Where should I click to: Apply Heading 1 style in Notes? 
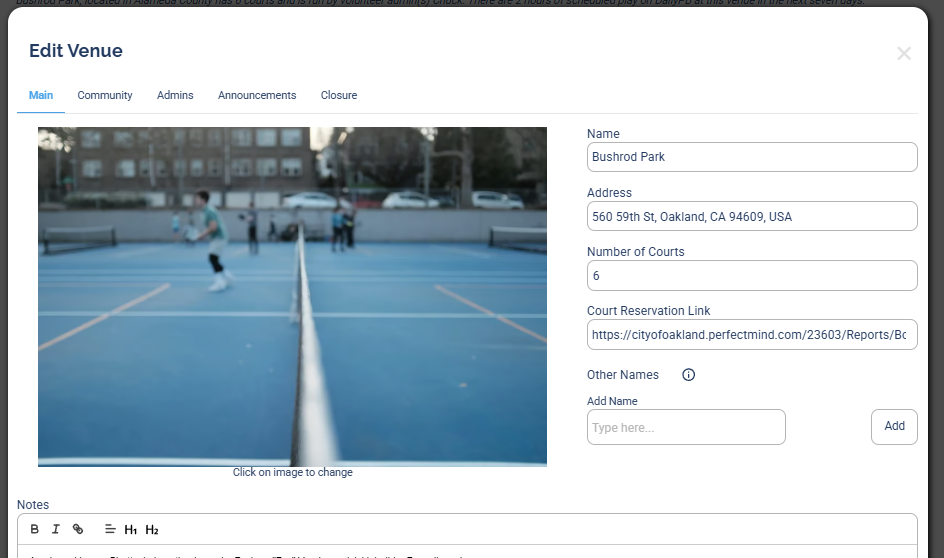tap(131, 530)
